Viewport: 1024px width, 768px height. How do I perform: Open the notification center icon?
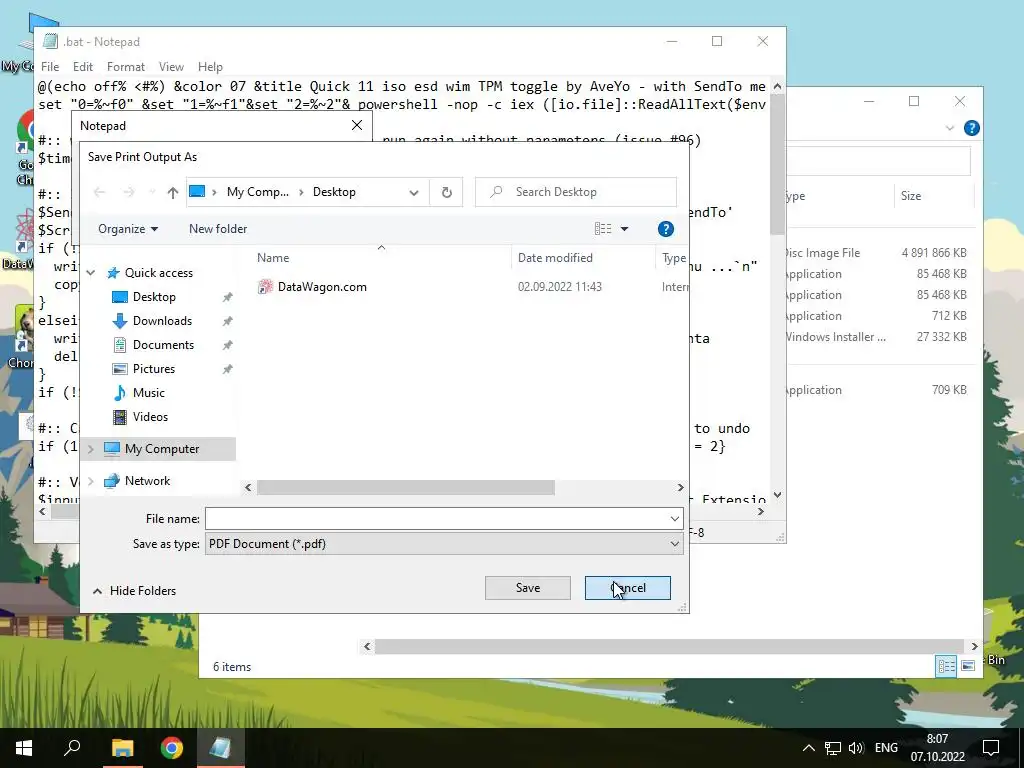click(991, 748)
